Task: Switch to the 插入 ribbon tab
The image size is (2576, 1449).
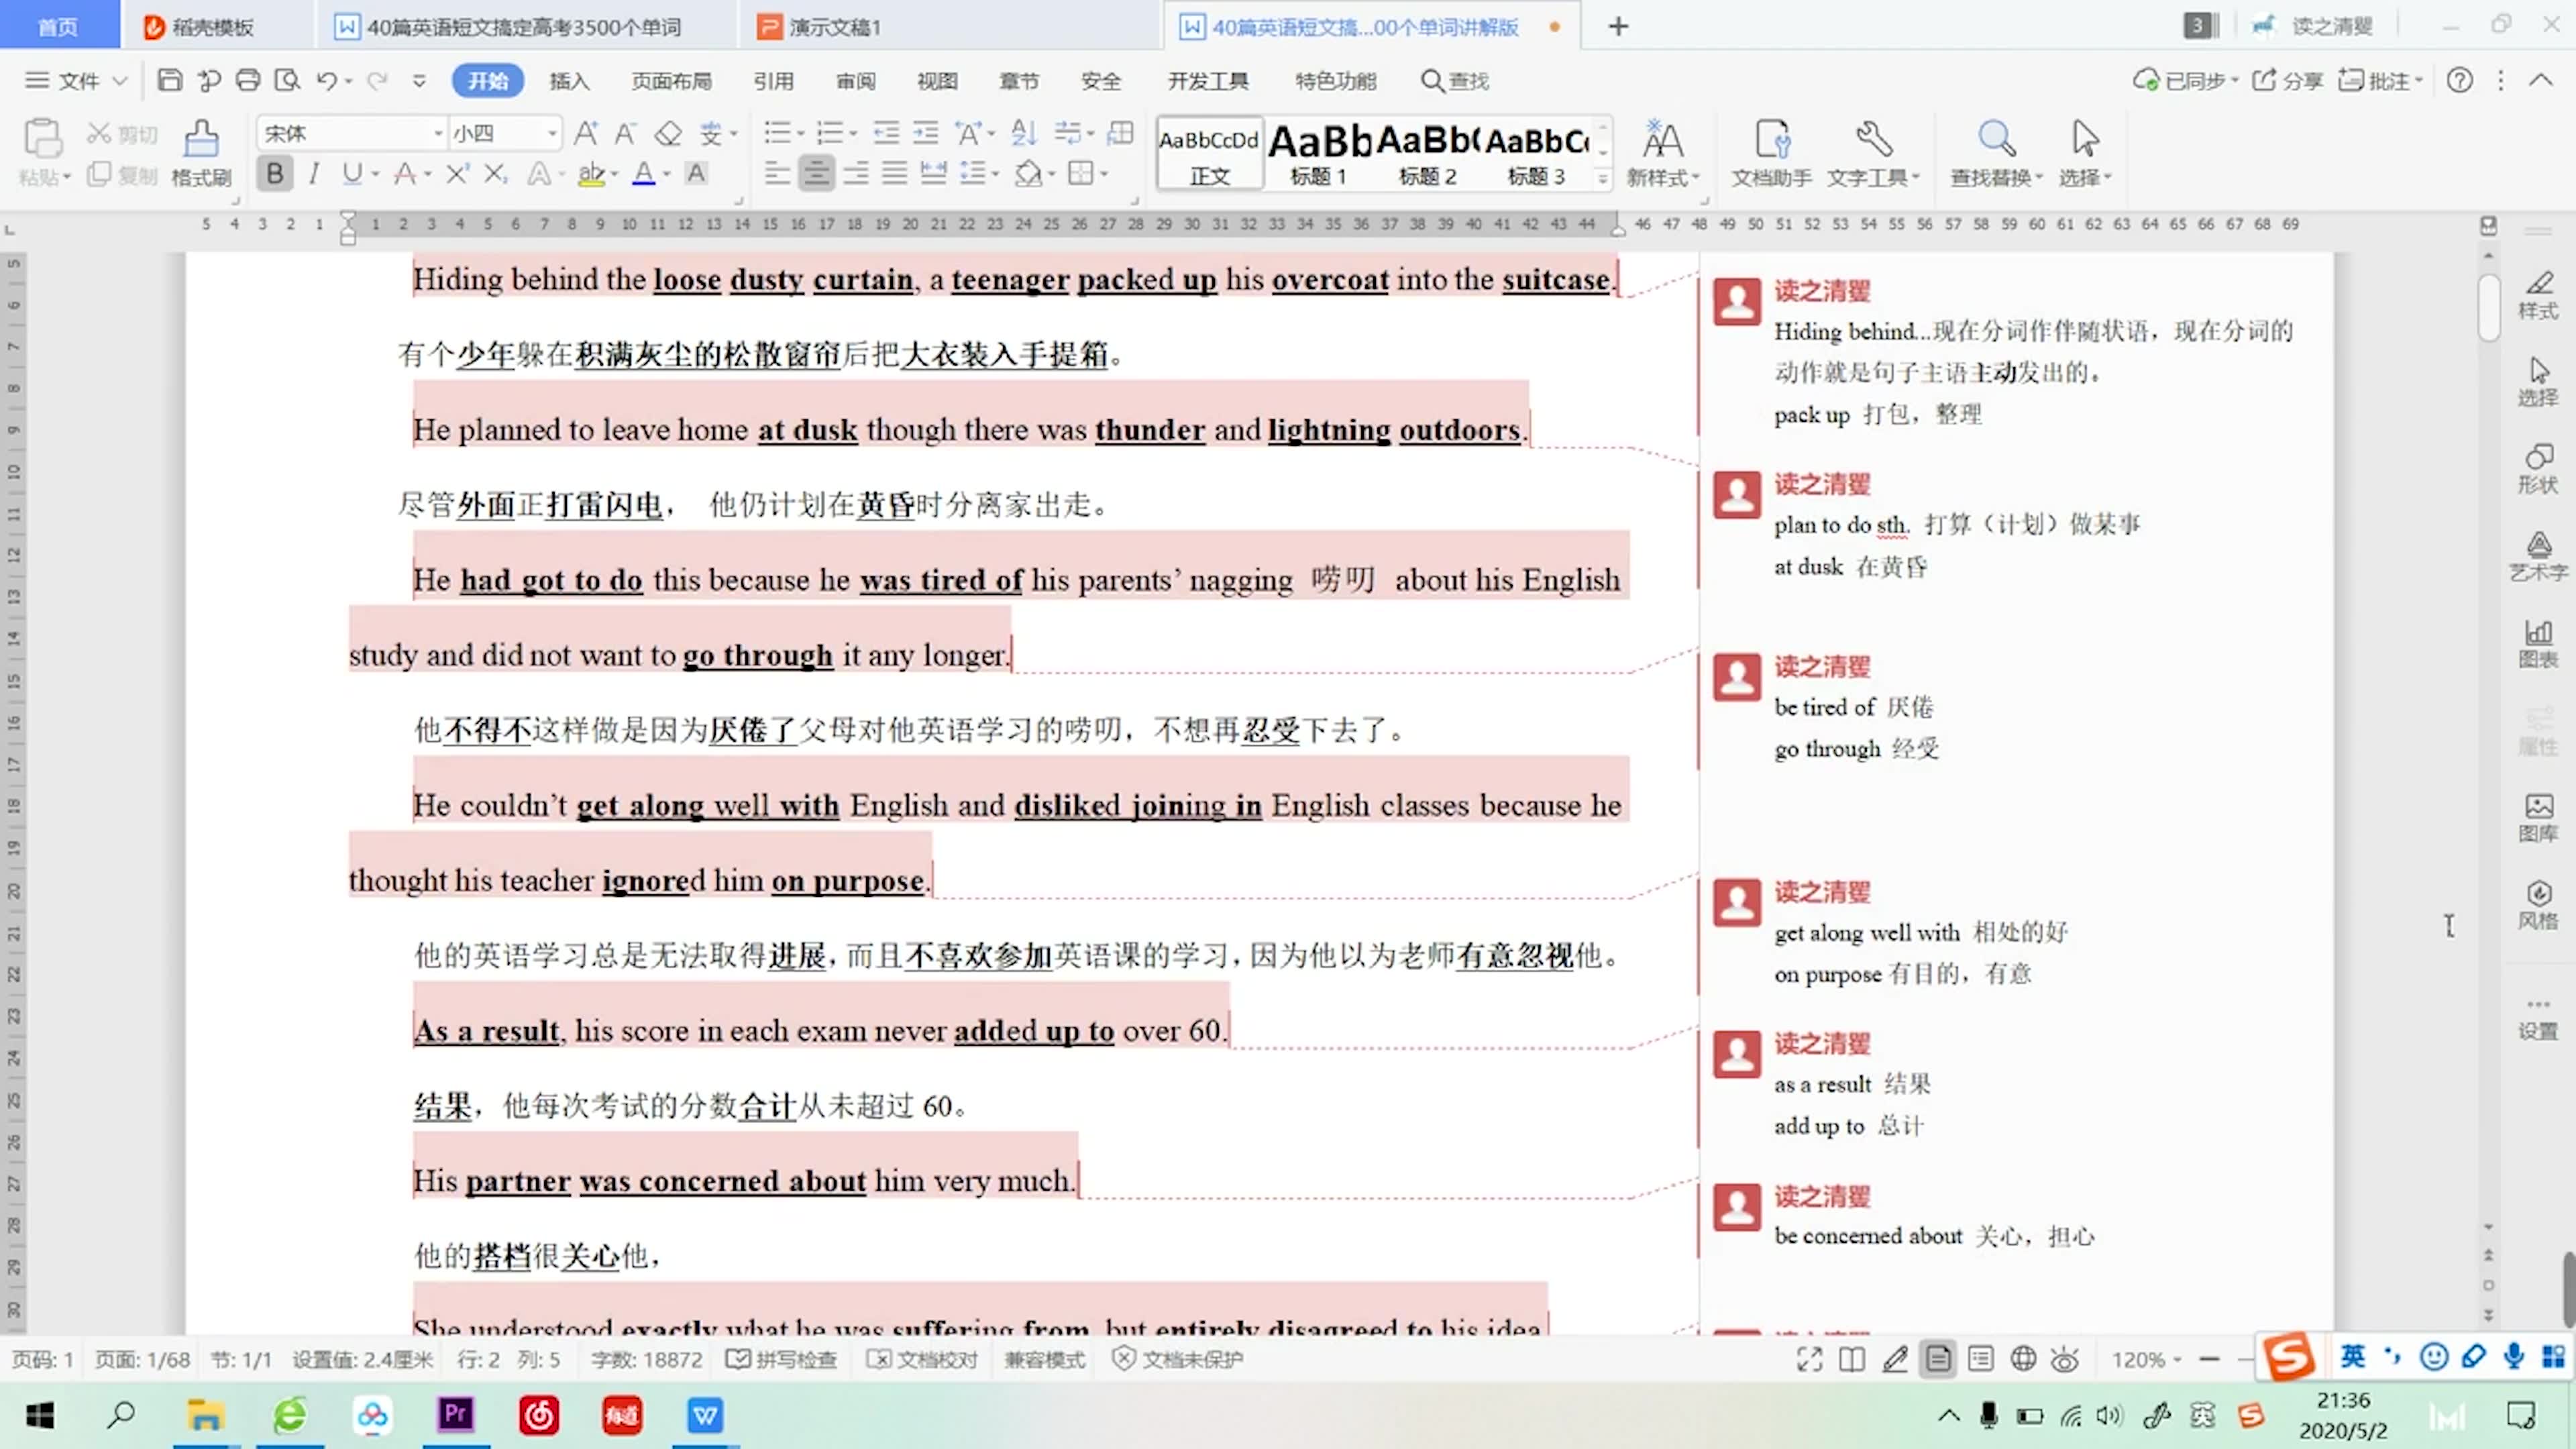Action: (569, 81)
